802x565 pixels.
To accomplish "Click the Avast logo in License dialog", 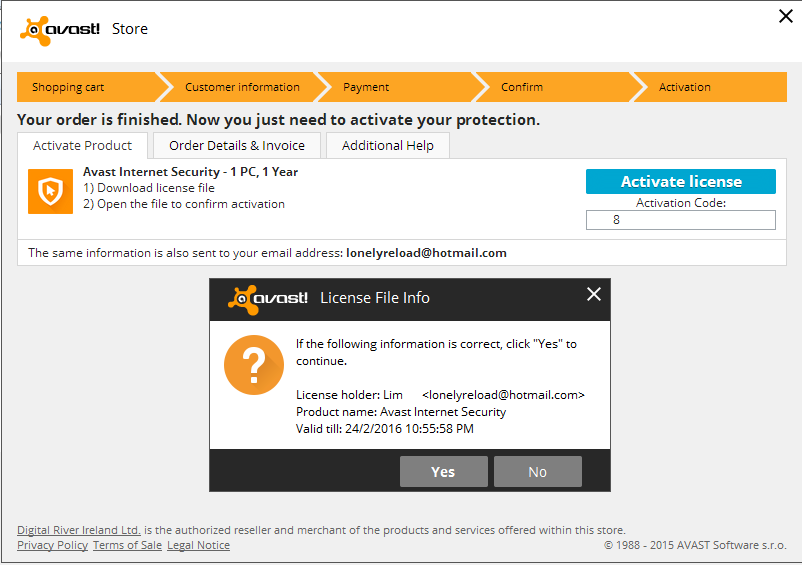I will pos(268,298).
